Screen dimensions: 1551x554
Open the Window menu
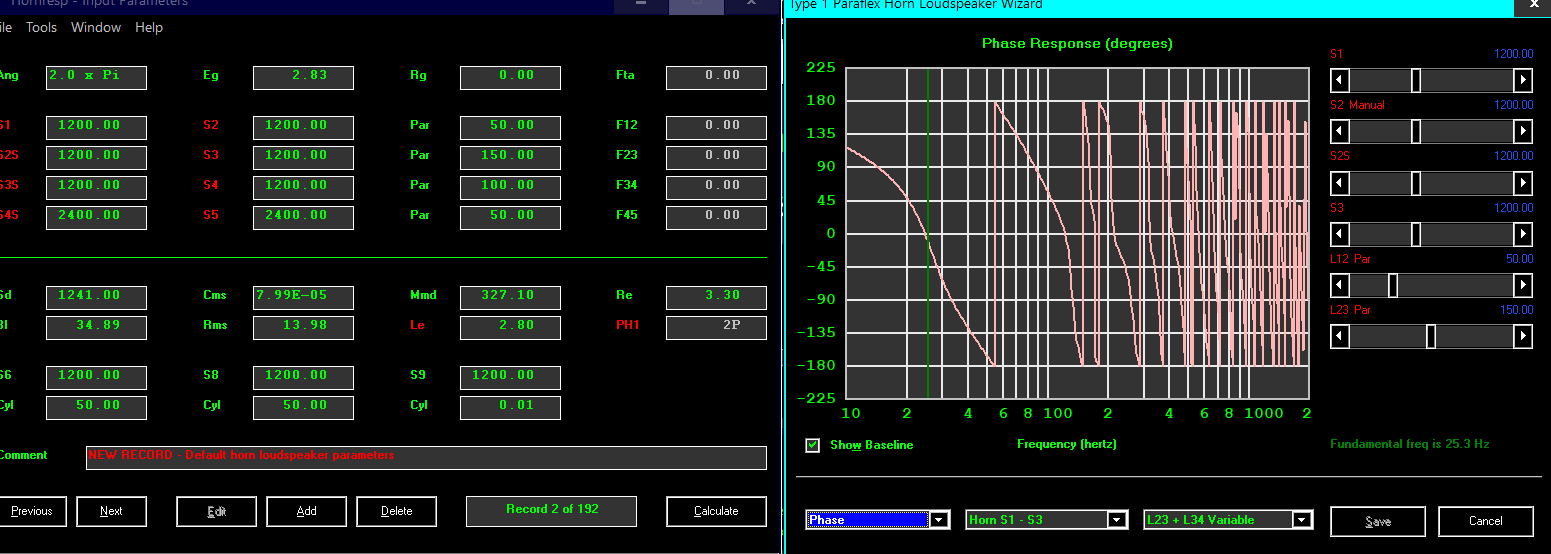(x=96, y=27)
